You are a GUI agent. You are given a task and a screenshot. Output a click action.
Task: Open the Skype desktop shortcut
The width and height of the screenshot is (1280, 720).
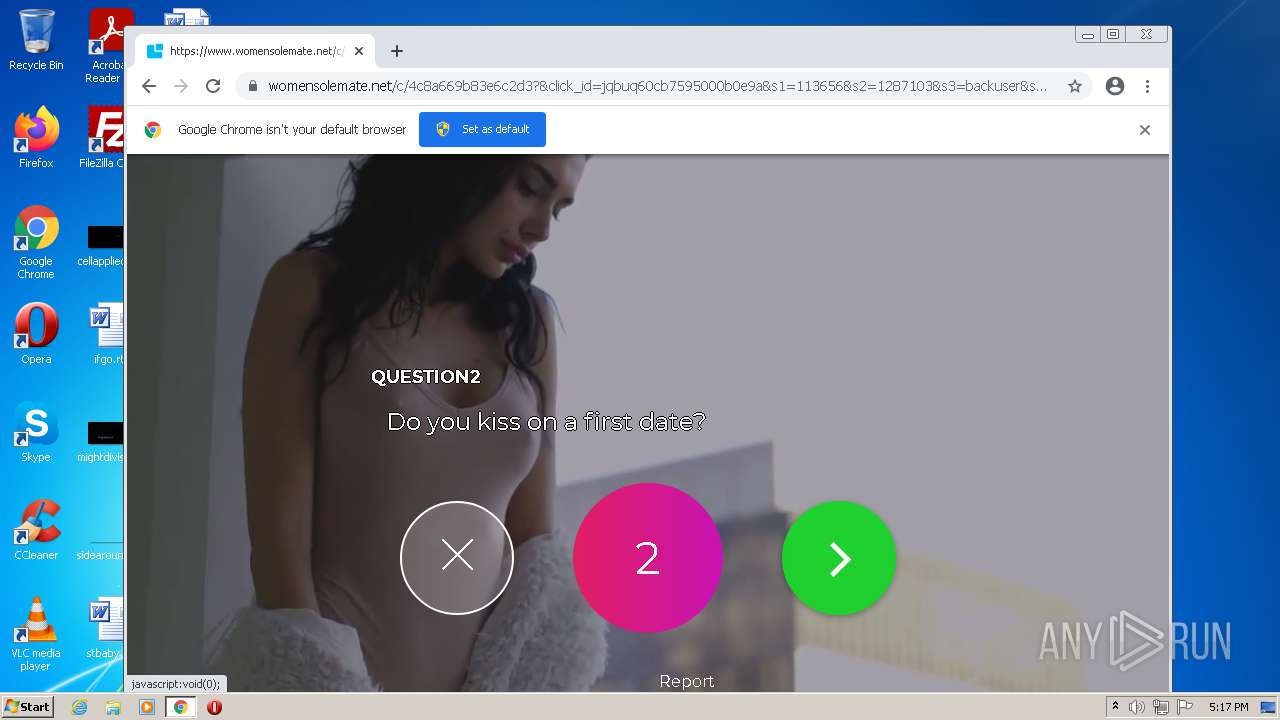36,432
